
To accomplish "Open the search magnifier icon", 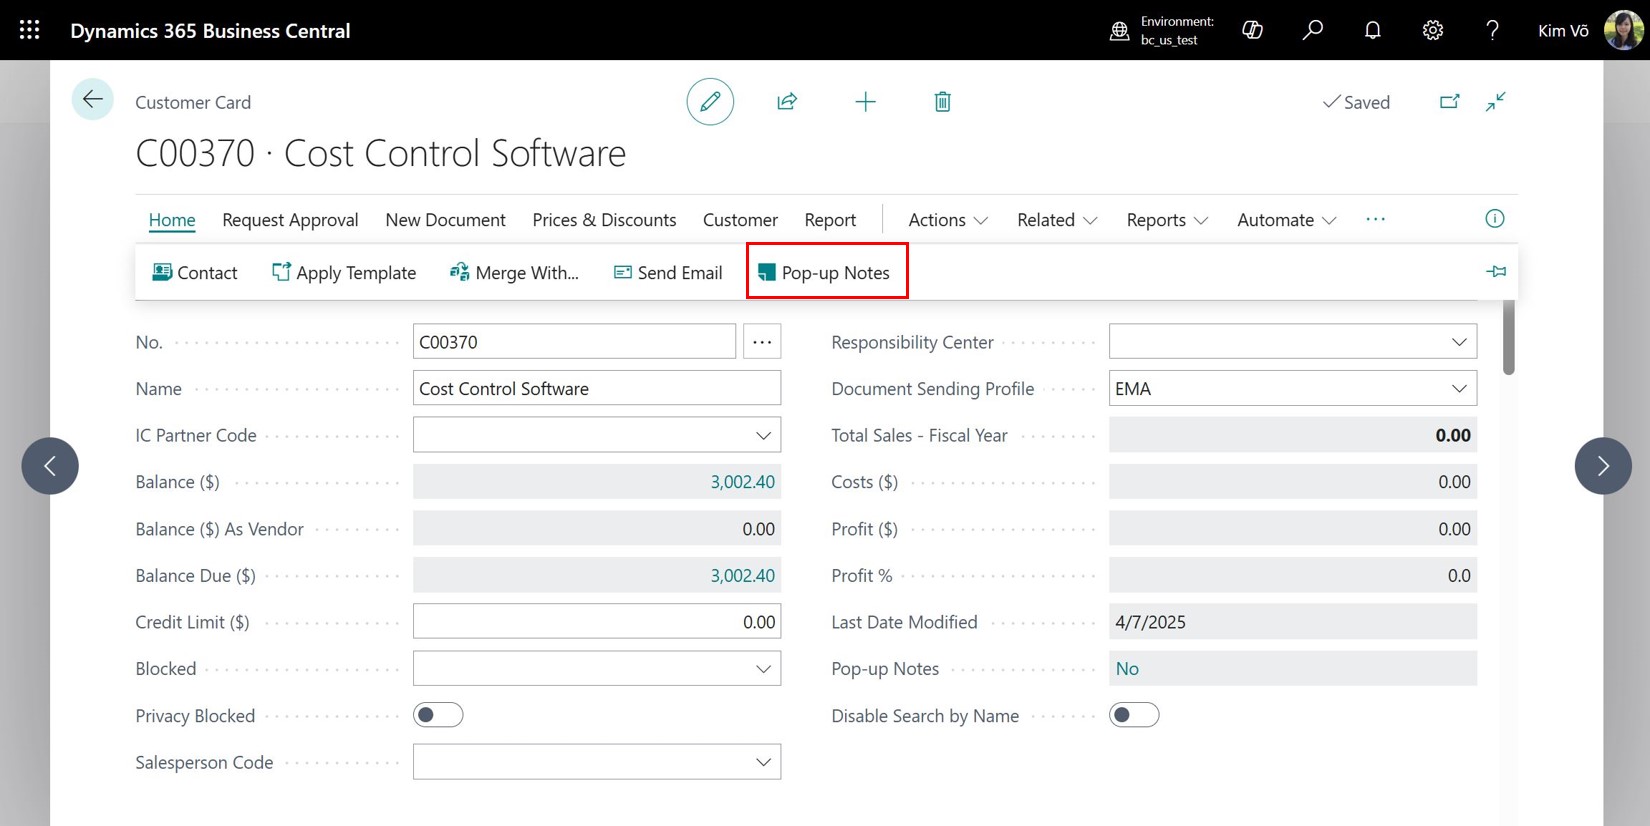I will (x=1313, y=30).
